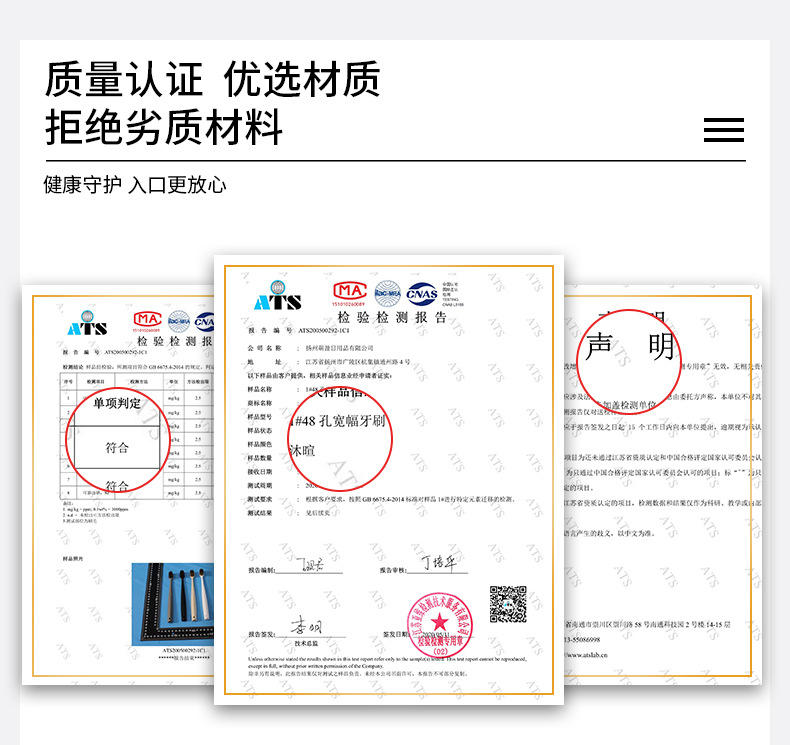Click the 测试要求 line with GB 6675.4-2014
Image resolution: width=790 pixels, height=745 pixels.
381,499
